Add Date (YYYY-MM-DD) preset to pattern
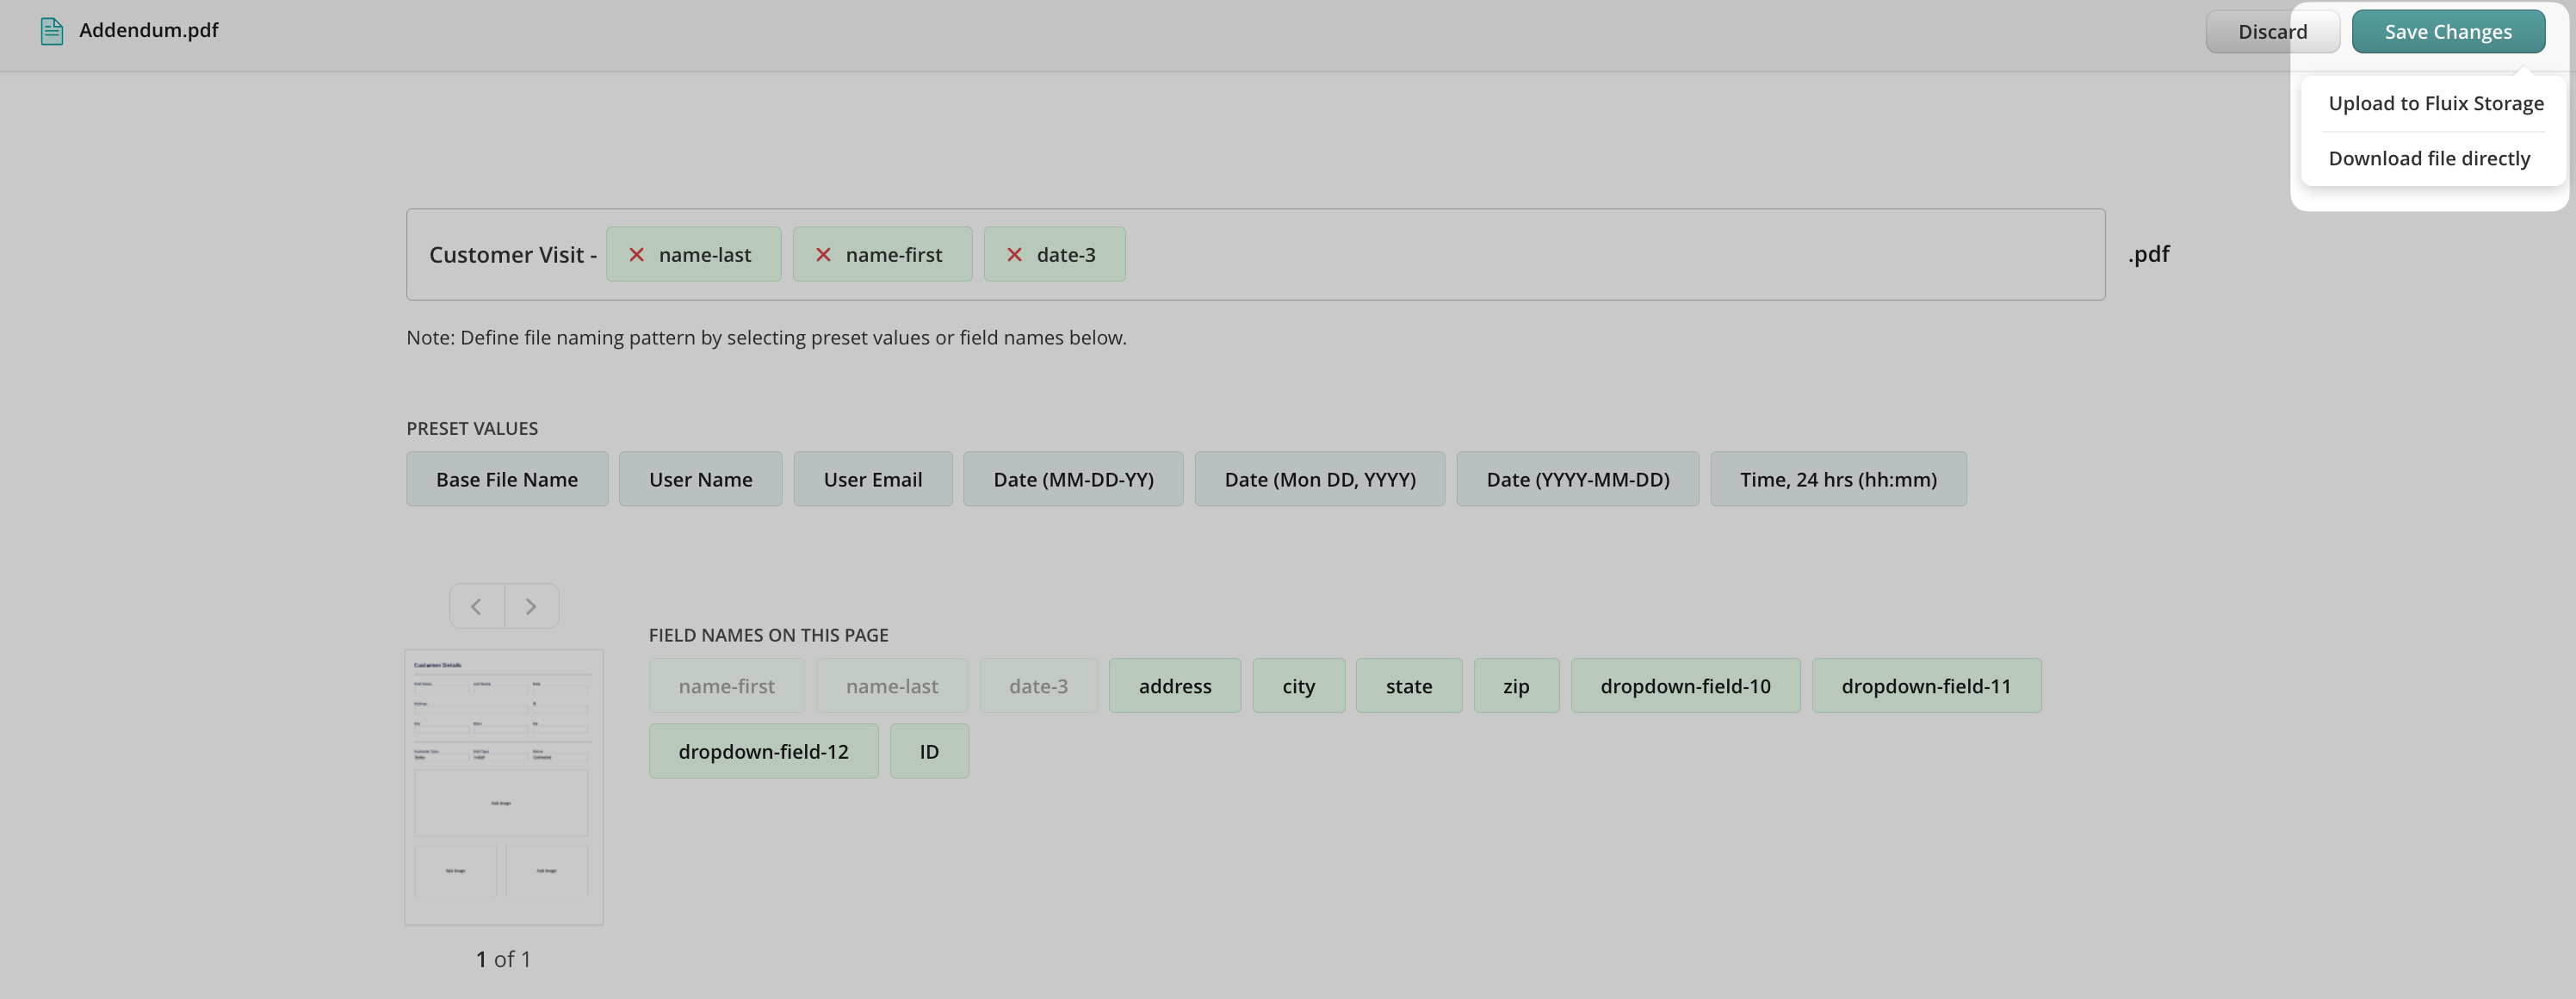The height and width of the screenshot is (999, 2576). pos(1577,479)
